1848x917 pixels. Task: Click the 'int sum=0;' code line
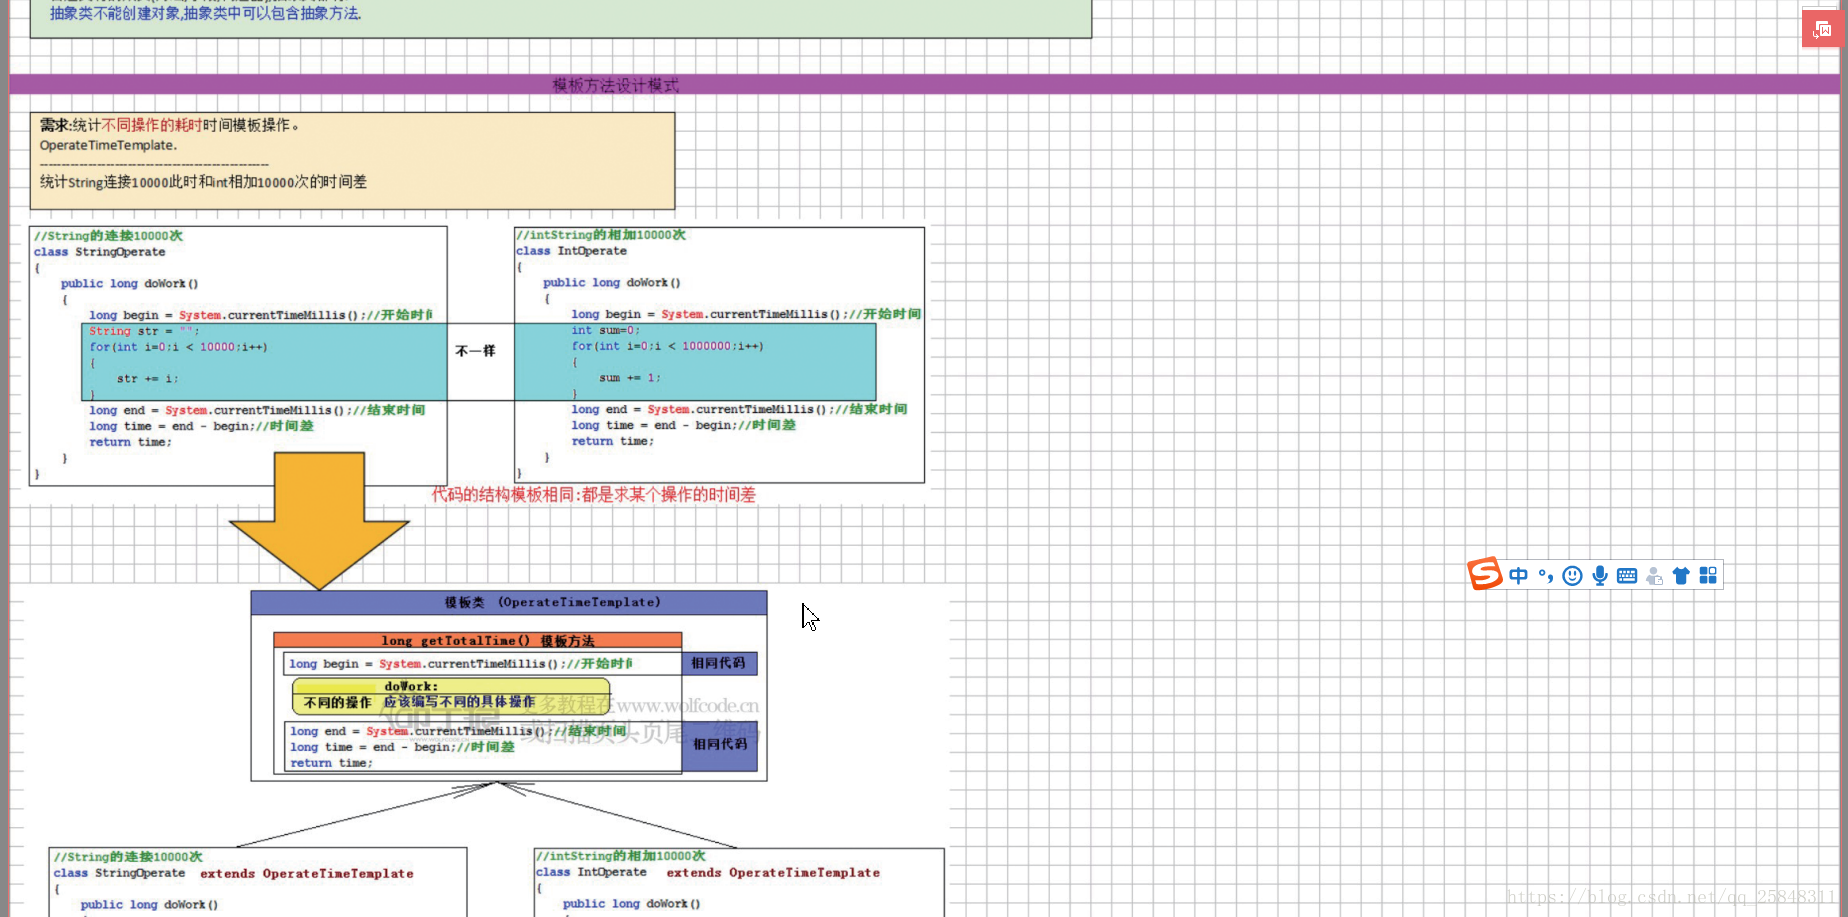click(605, 330)
